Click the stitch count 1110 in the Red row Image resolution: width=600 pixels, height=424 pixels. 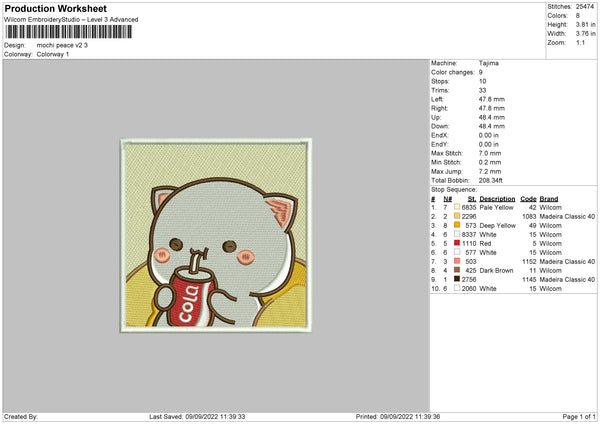point(469,243)
